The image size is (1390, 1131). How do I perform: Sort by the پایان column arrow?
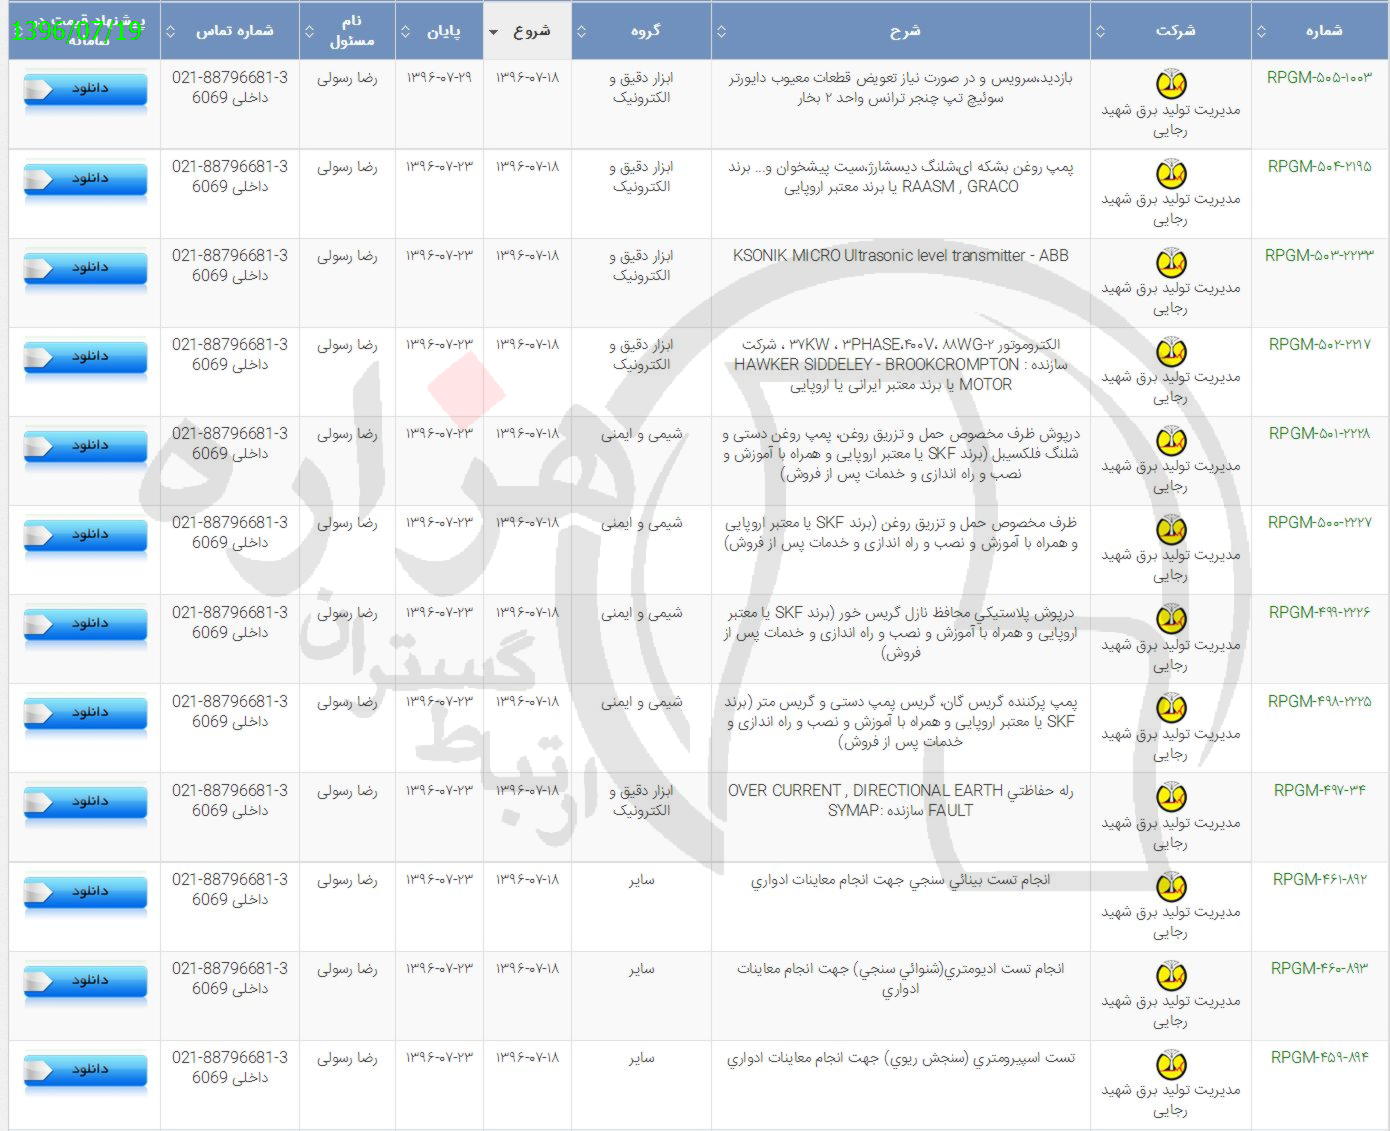[x=405, y=31]
